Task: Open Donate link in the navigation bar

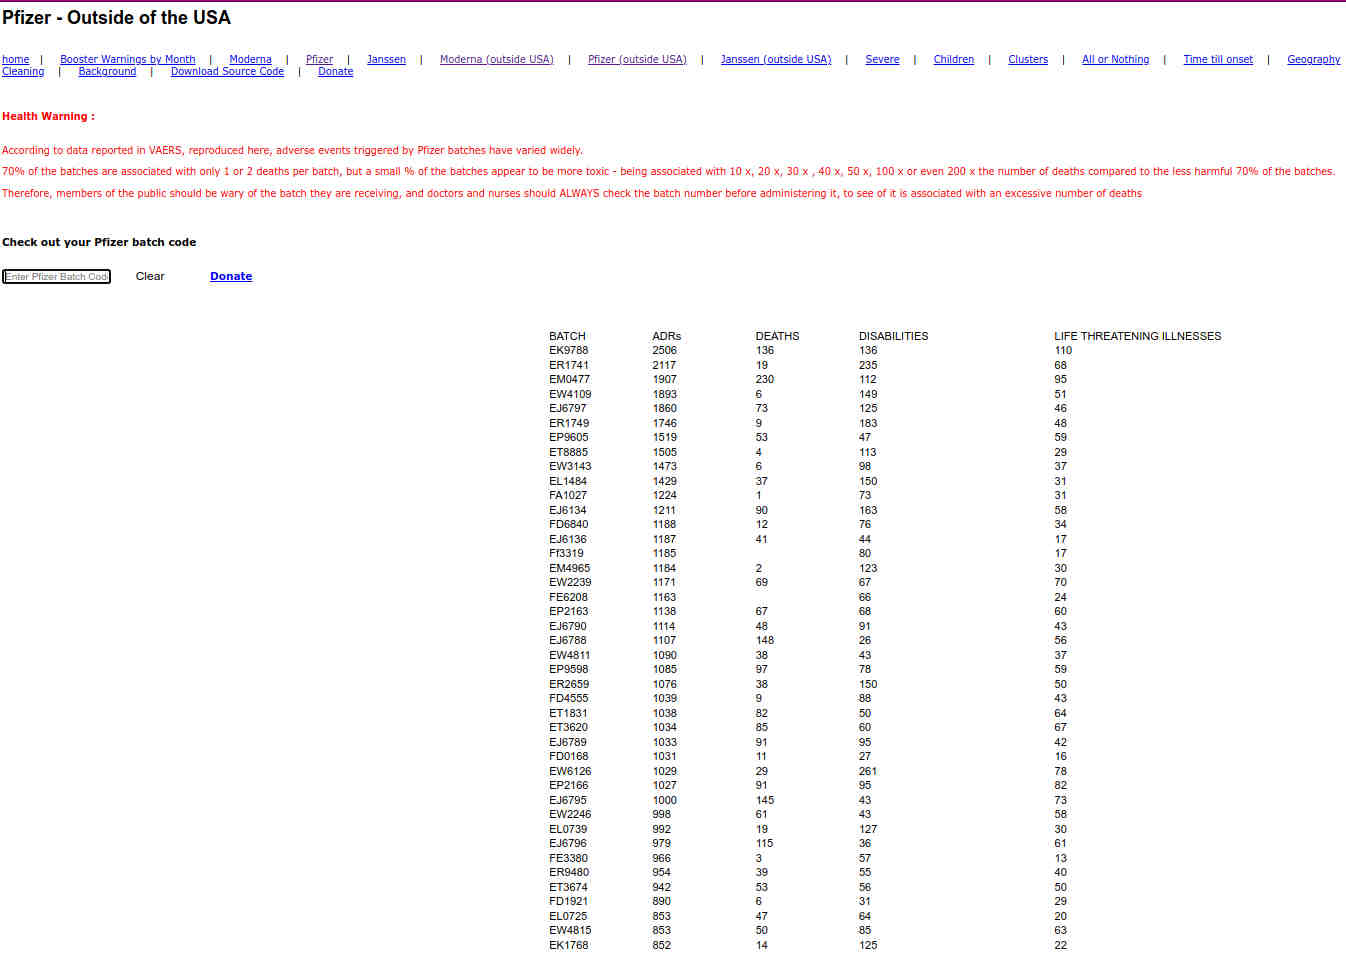Action: [x=336, y=72]
